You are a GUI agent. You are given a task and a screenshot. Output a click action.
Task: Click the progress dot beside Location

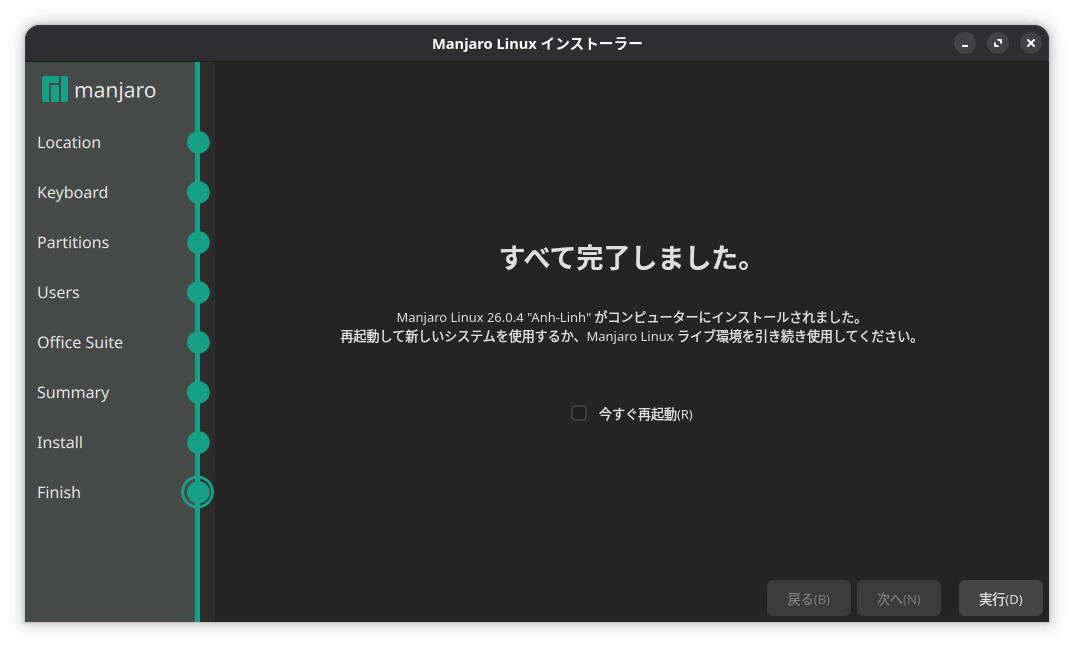click(x=198, y=142)
